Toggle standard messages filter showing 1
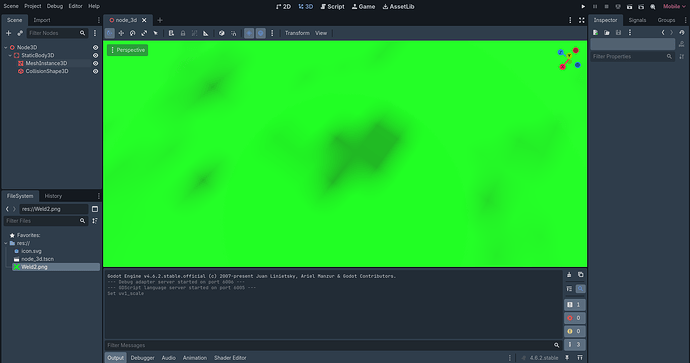 tap(574, 304)
